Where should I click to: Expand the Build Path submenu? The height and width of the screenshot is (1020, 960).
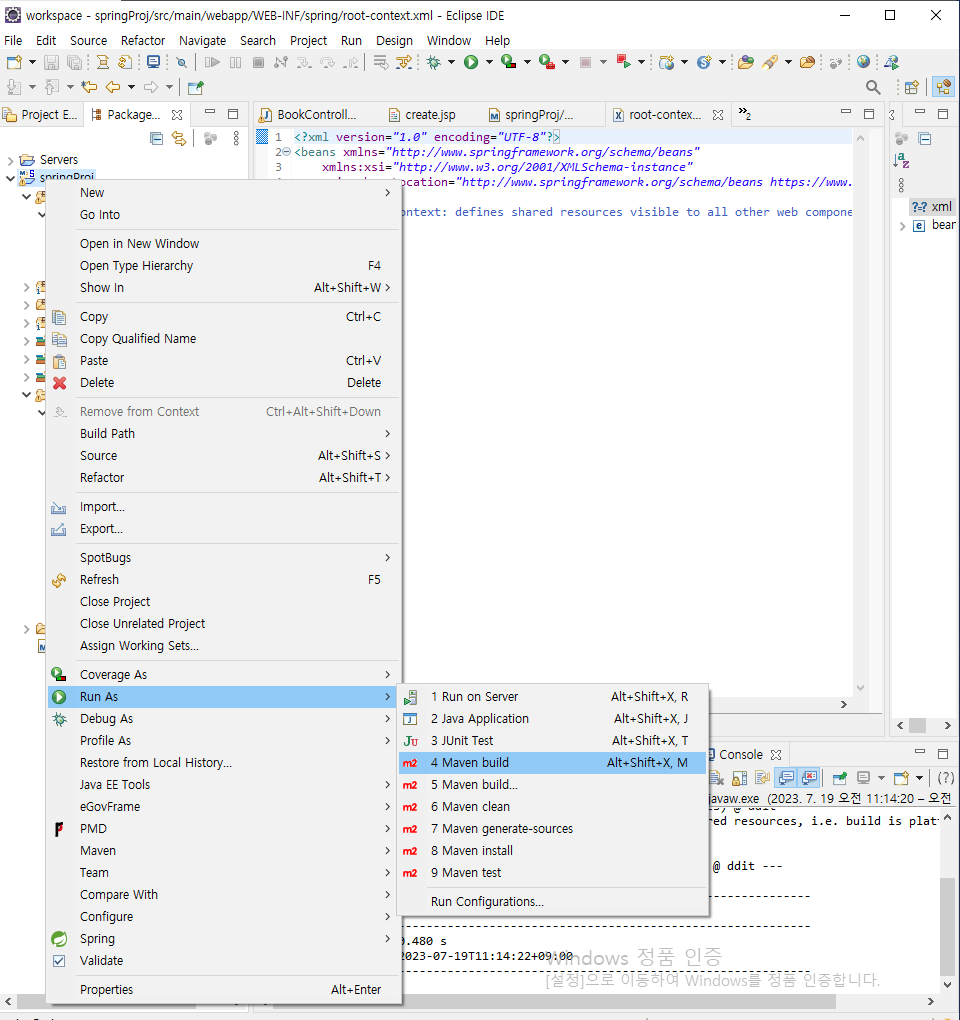click(x=388, y=434)
